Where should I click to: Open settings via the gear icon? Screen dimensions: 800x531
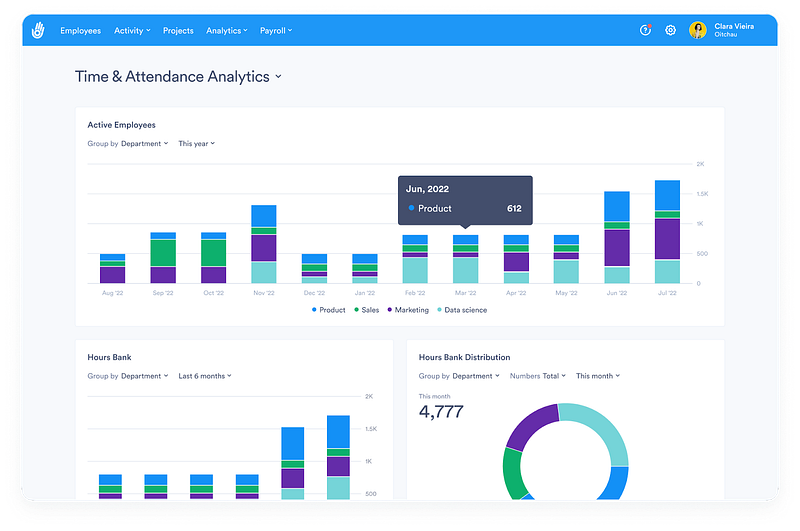pos(670,30)
